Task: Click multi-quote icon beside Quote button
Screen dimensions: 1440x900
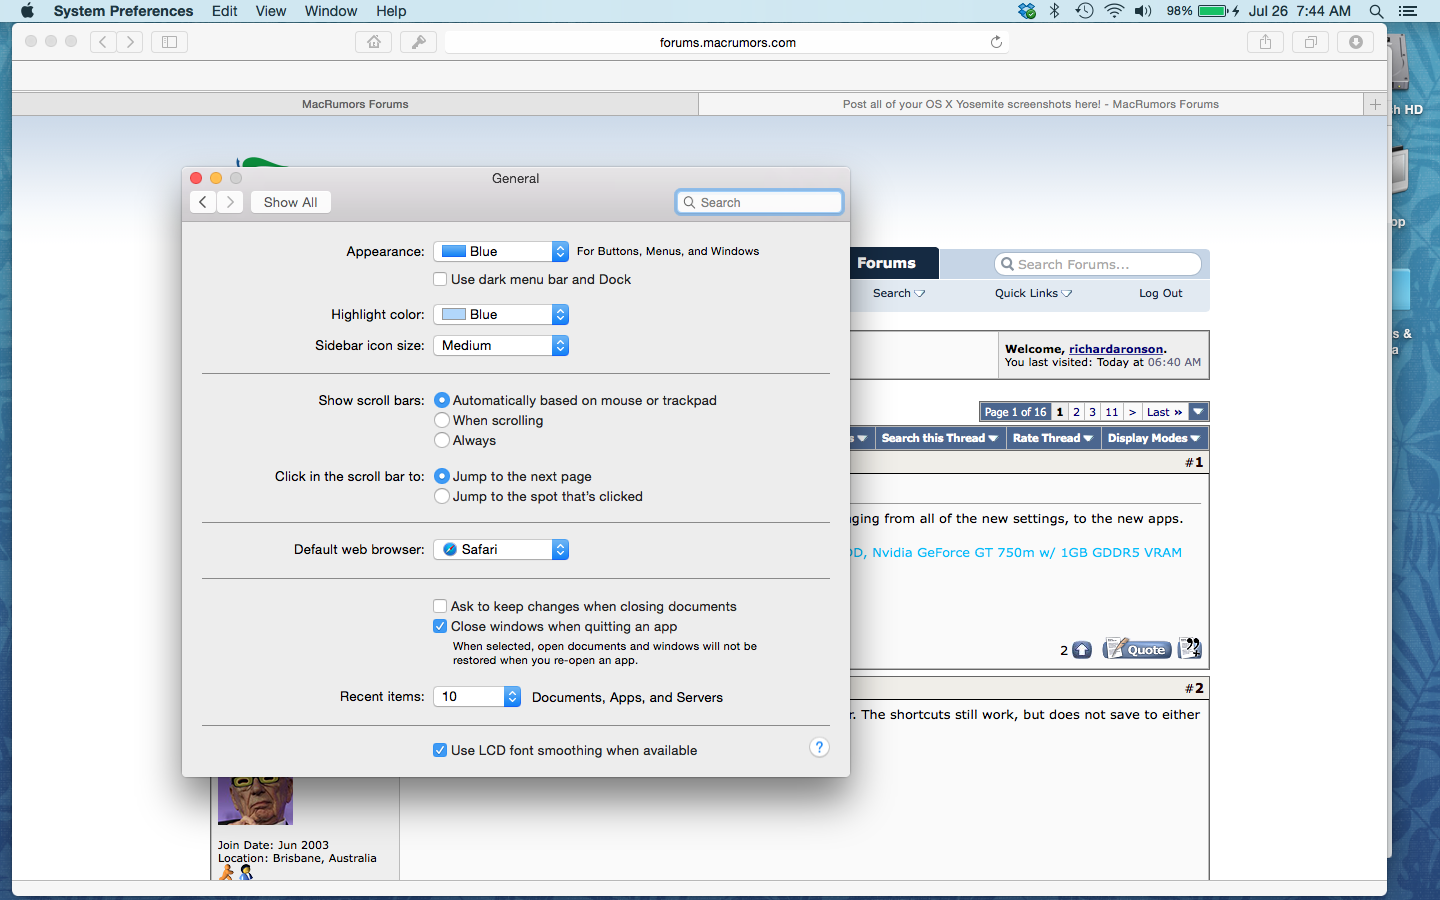Action: tap(1189, 649)
